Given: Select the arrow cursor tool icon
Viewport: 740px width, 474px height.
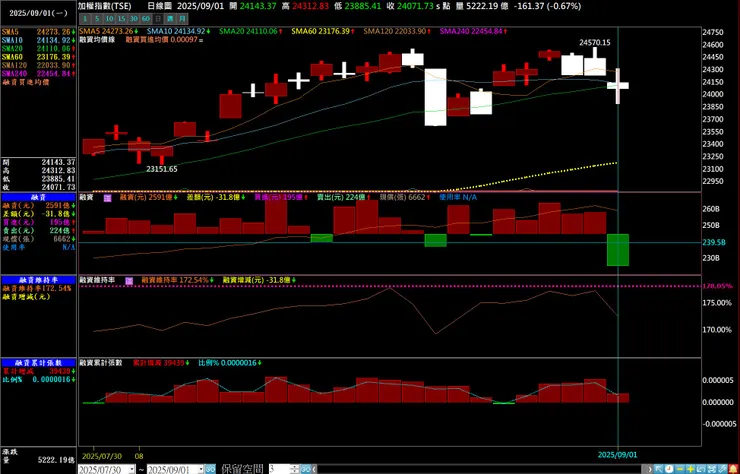Looking at the screenshot, I should [659, 469].
